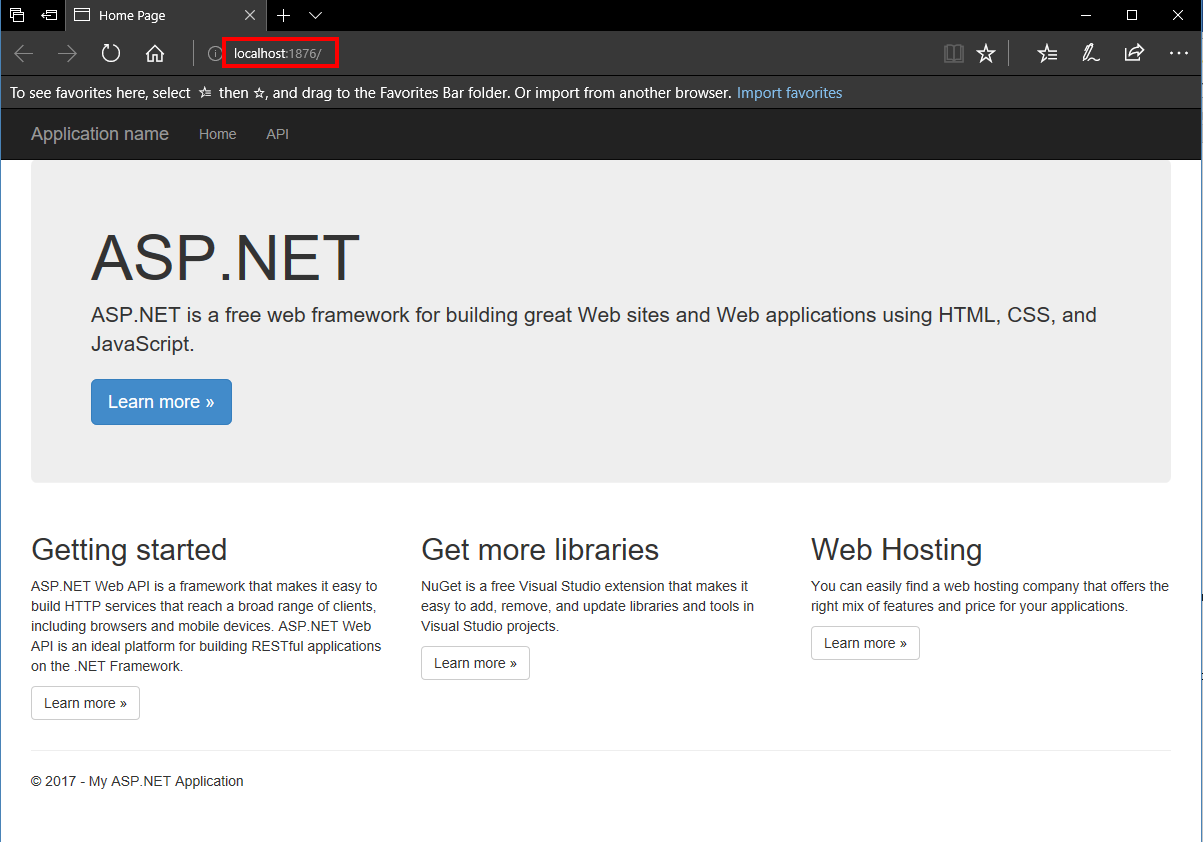
Task: Click the Import favorites link
Action: 789,93
